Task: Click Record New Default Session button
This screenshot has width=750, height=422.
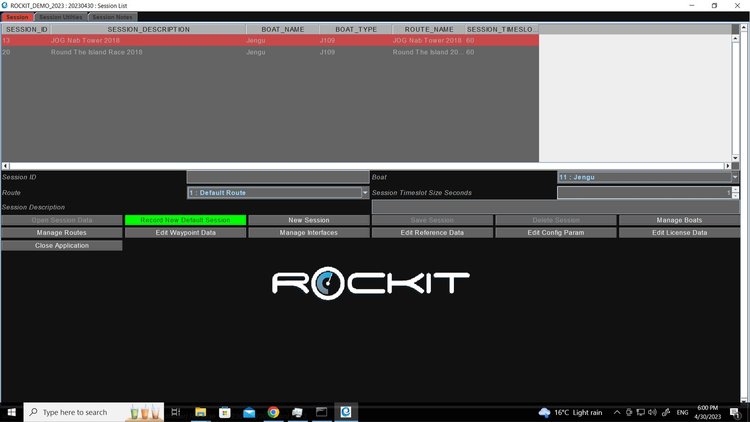Action: [x=186, y=220]
